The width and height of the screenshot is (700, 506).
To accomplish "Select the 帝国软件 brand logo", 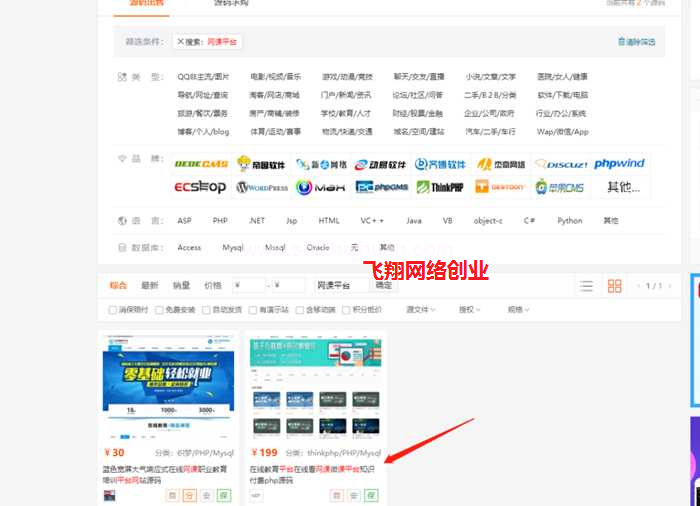I will pyautogui.click(x=261, y=164).
